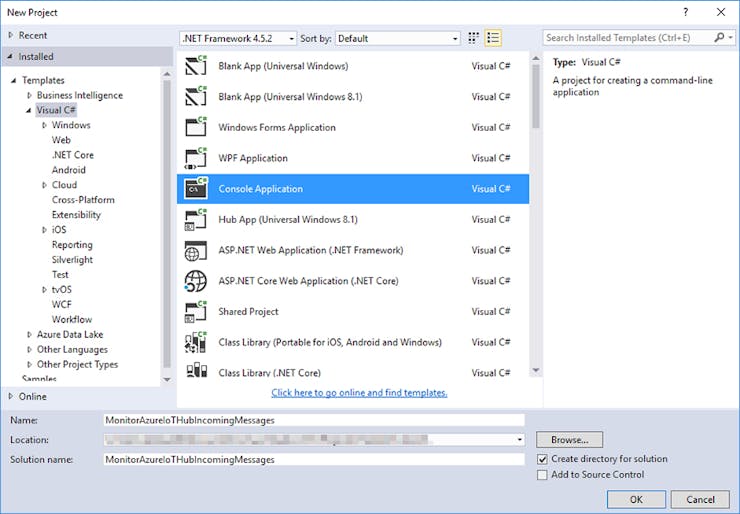
Task: Click the ASP.NET Core Web Application icon
Action: [x=196, y=281]
